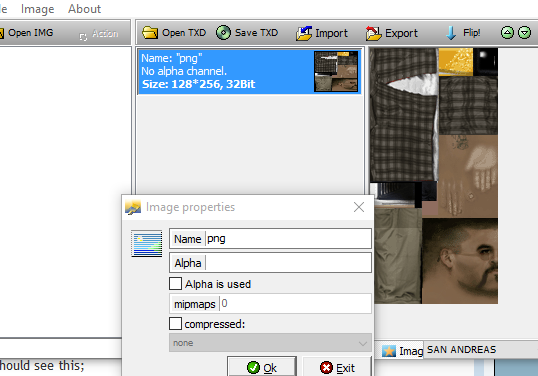Open the Image menu
The height and width of the screenshot is (376, 538).
[37, 9]
